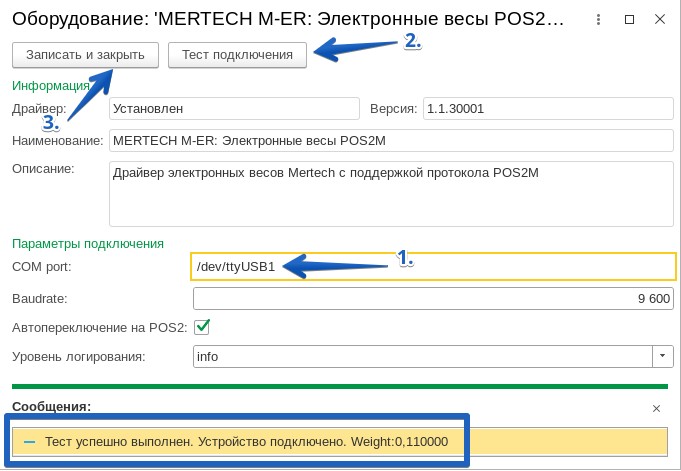This screenshot has height=471, width=681.
Task: Focus the COM port input field
Action: click(433, 266)
